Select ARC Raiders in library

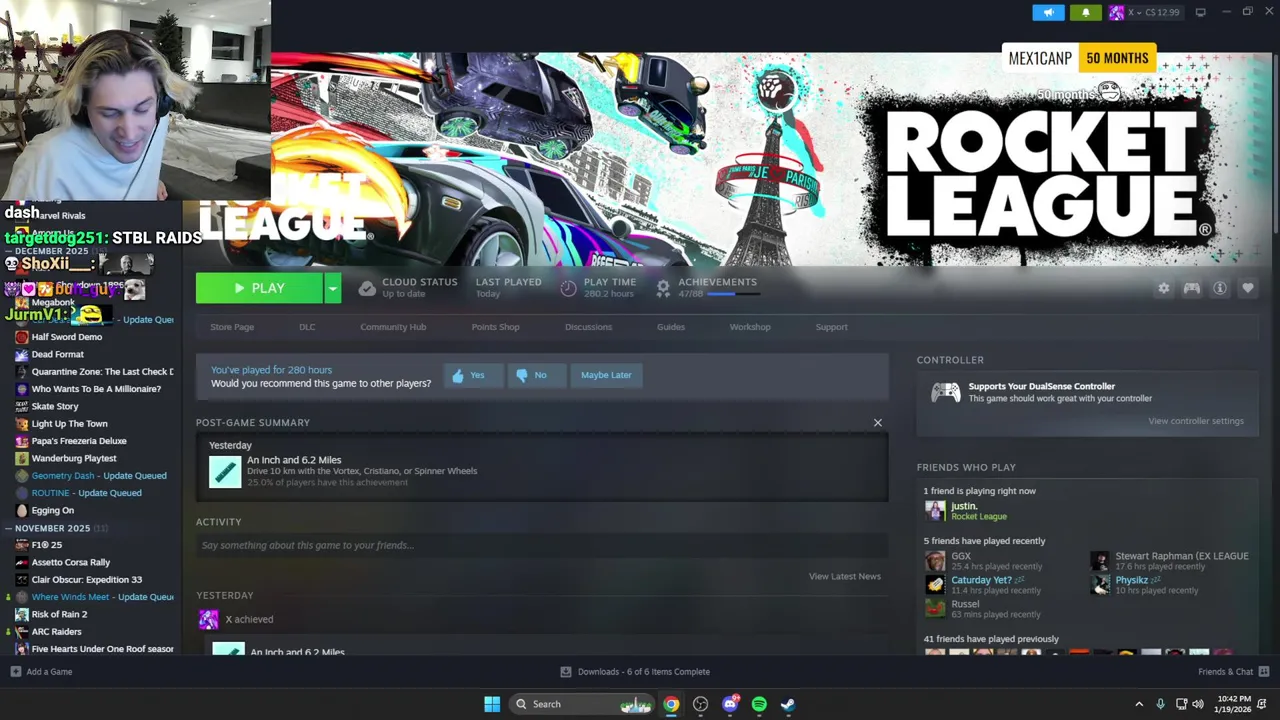[x=56, y=632]
